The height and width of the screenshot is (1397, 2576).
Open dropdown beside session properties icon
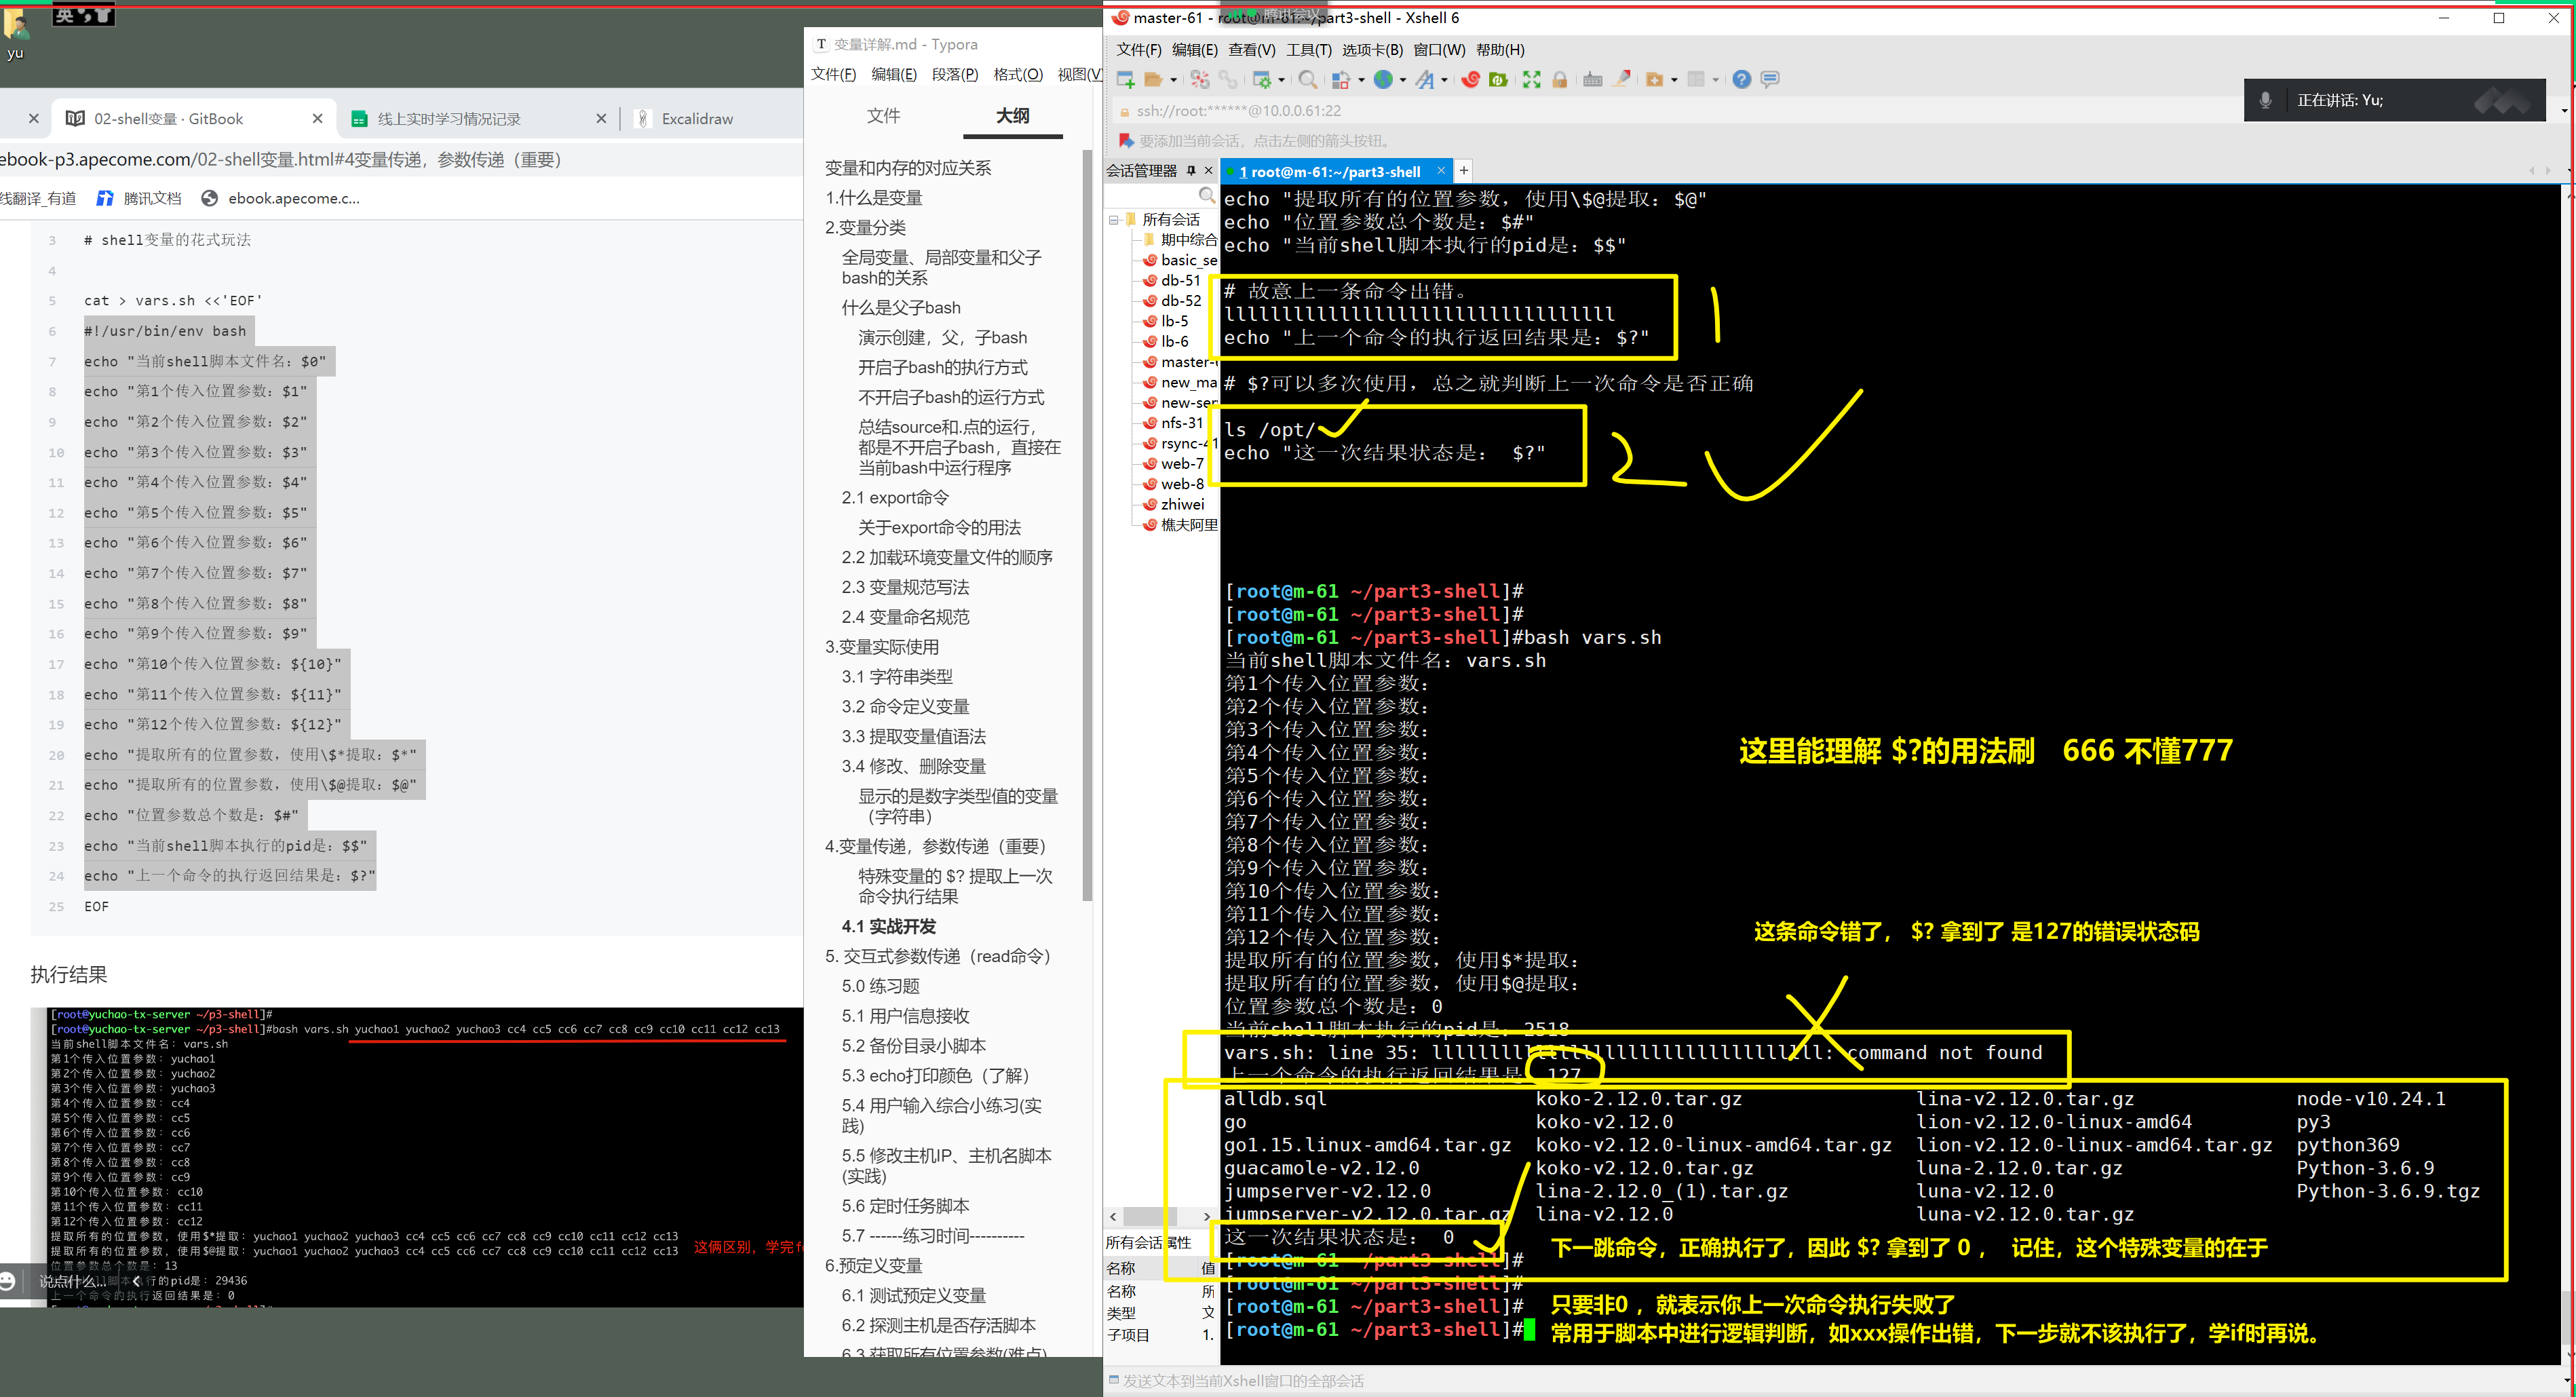click(x=1281, y=81)
